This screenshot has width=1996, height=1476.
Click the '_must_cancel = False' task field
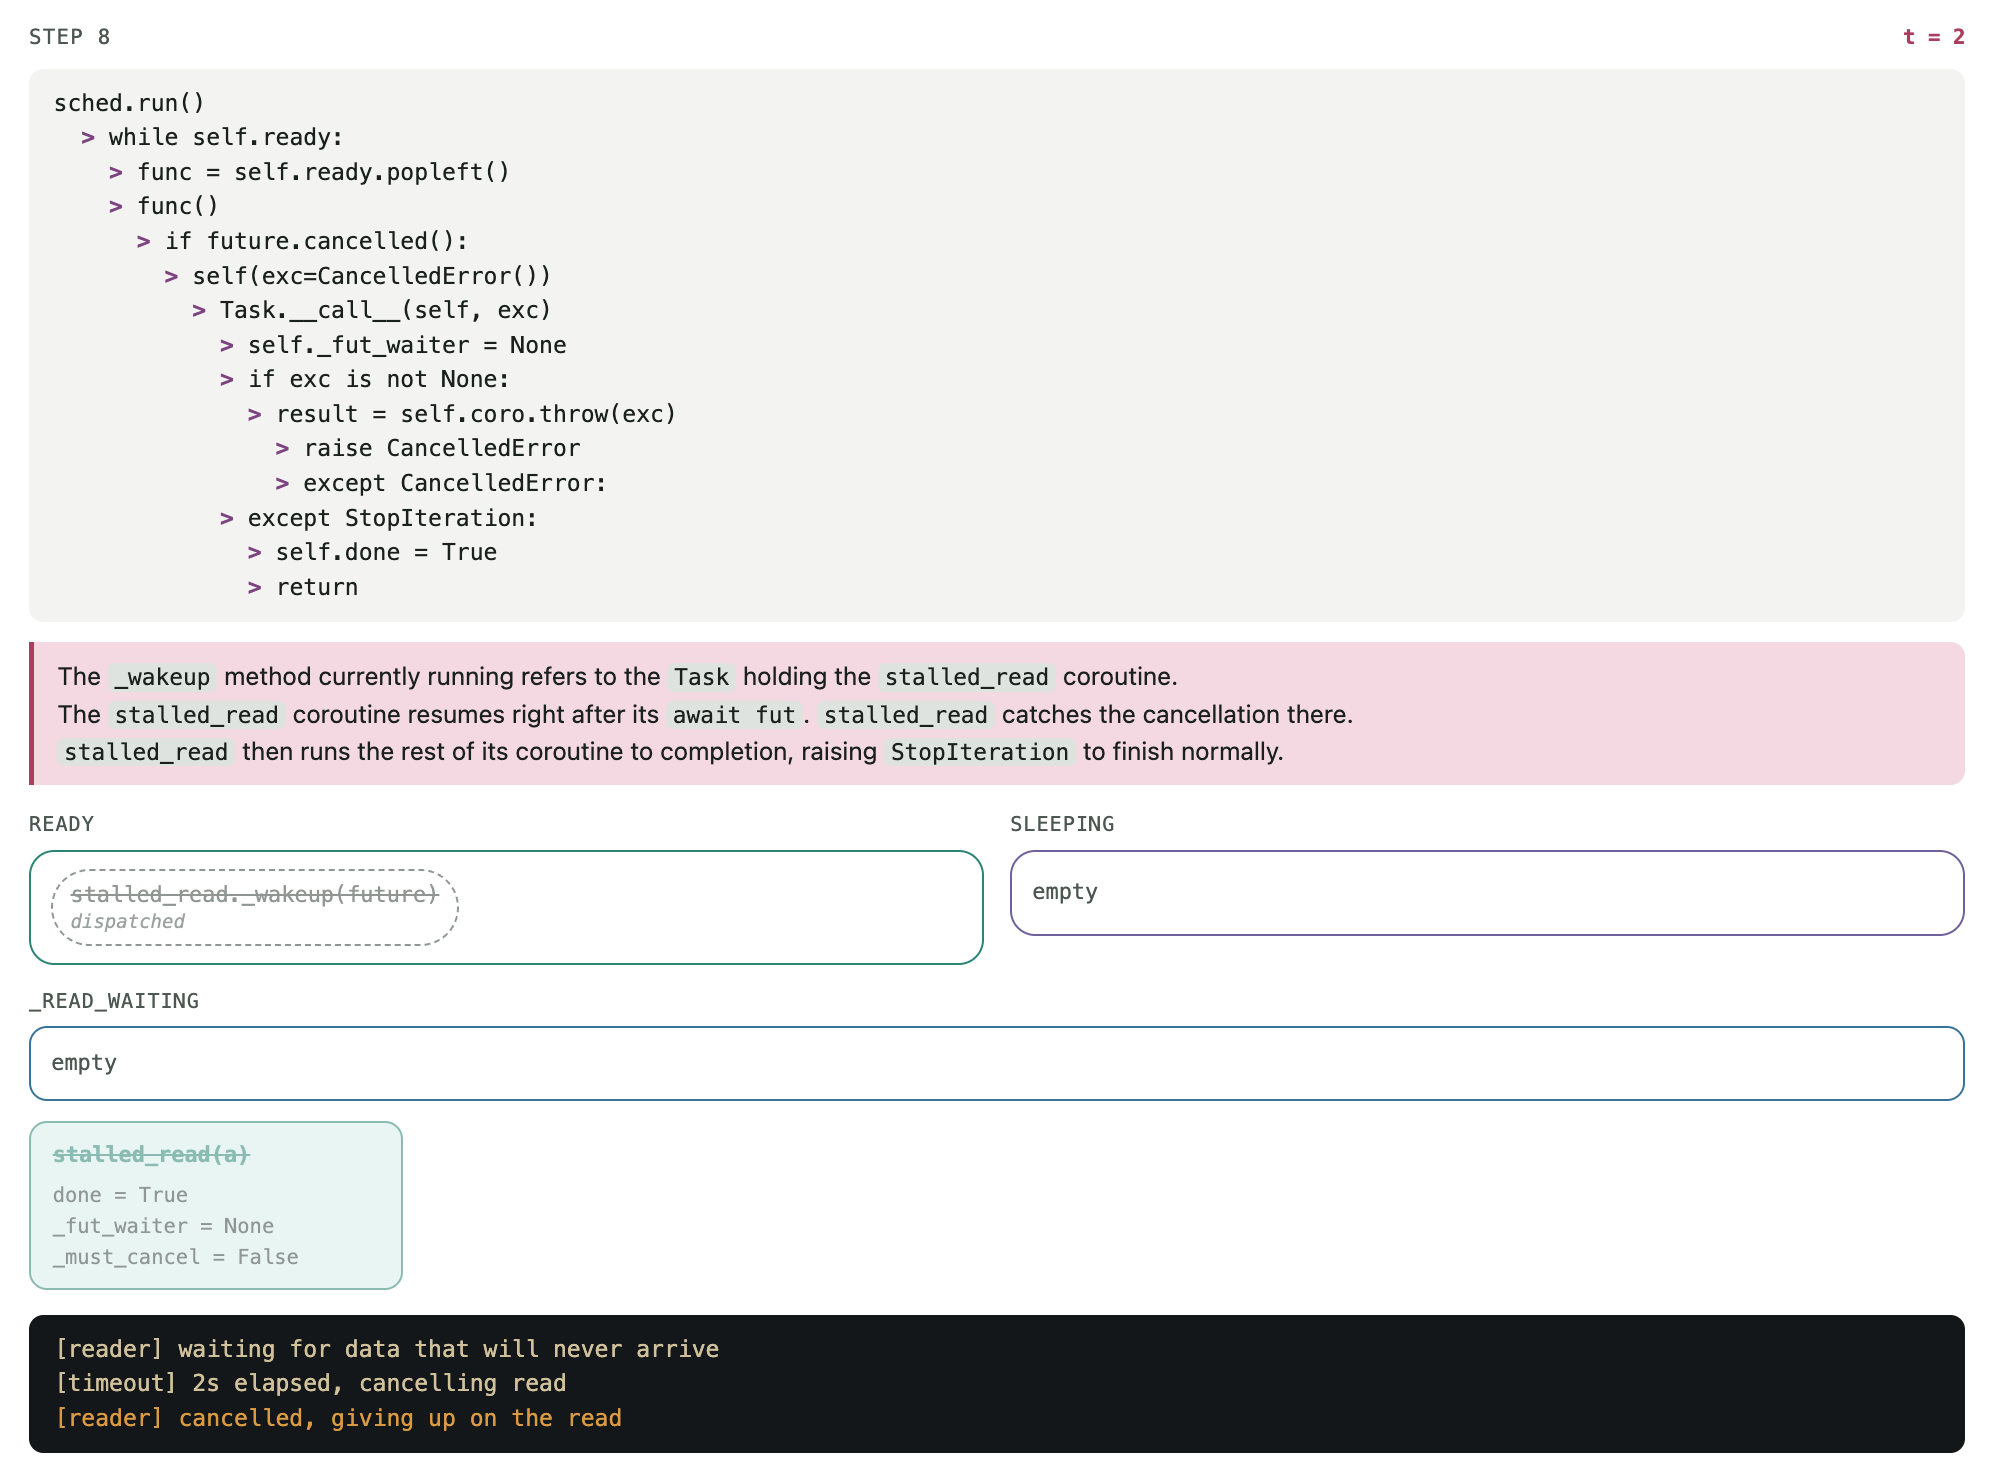click(x=176, y=1257)
